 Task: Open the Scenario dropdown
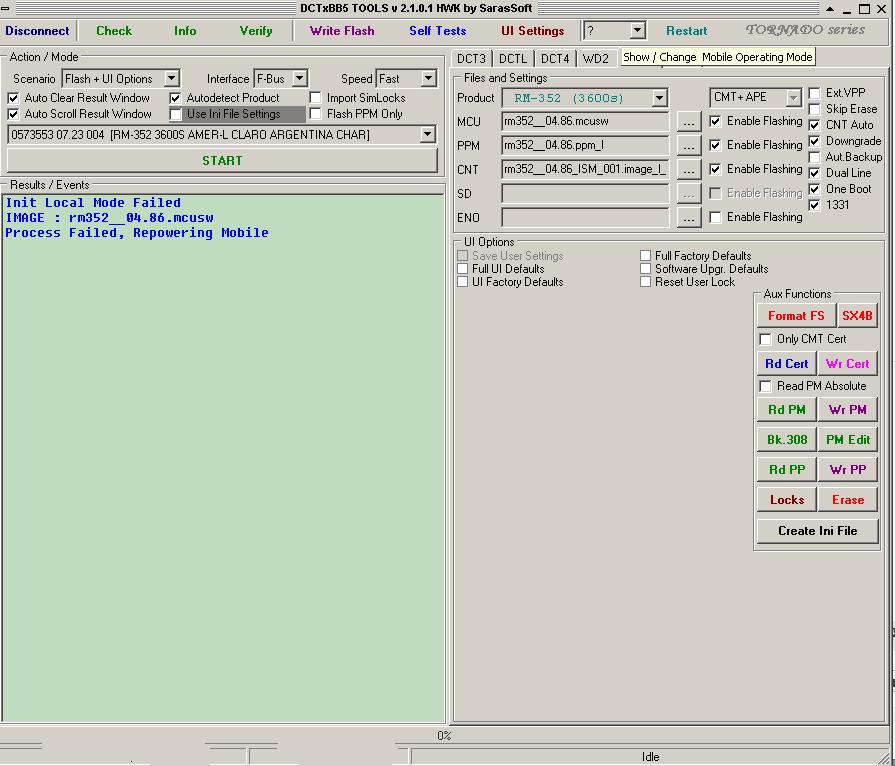tap(171, 78)
